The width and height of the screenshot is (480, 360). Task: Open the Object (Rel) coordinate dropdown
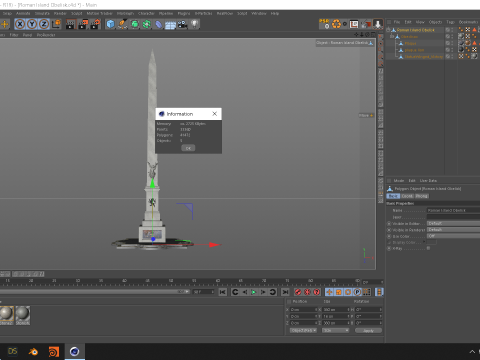coord(303,330)
